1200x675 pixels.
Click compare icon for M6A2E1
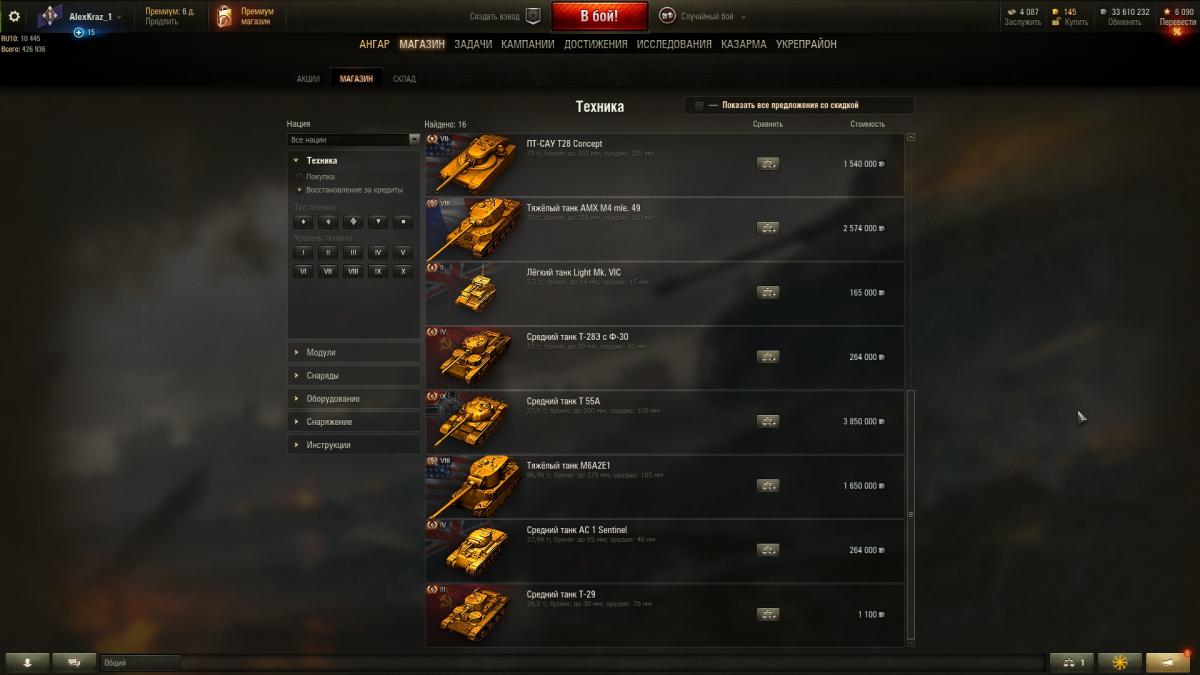point(768,486)
